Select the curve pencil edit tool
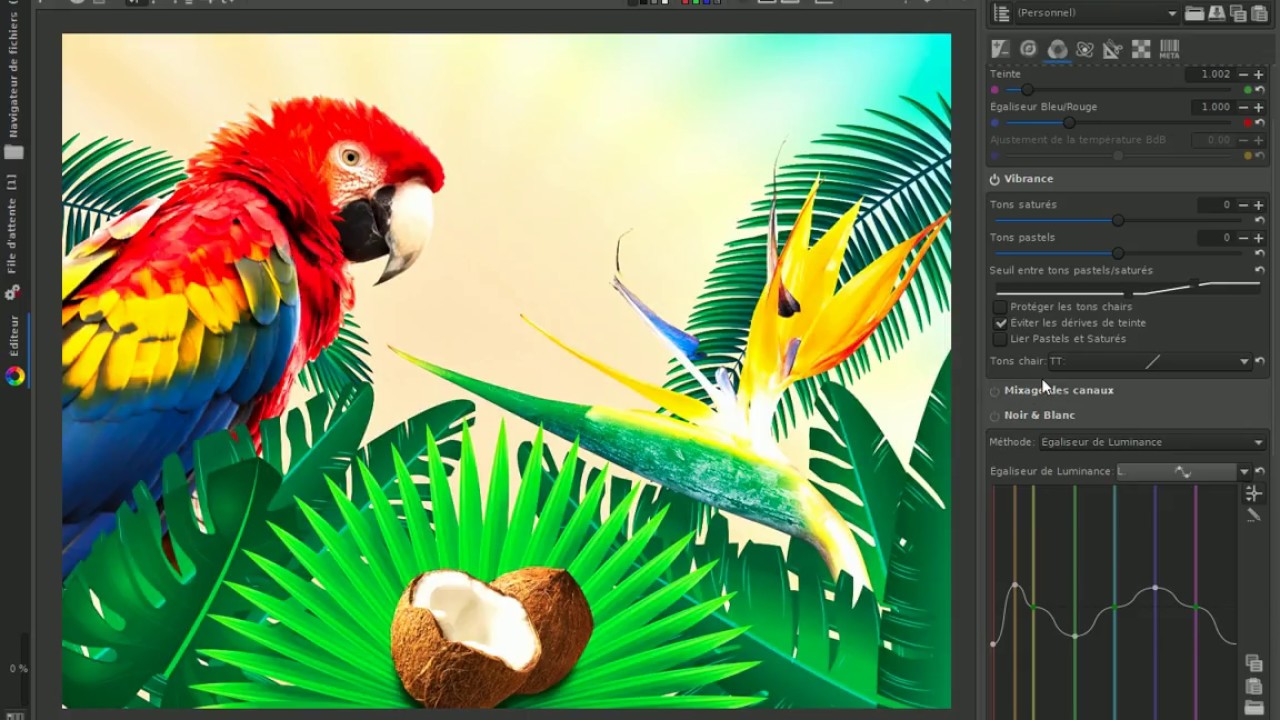The width and height of the screenshot is (1280, 720). pos(1254,516)
